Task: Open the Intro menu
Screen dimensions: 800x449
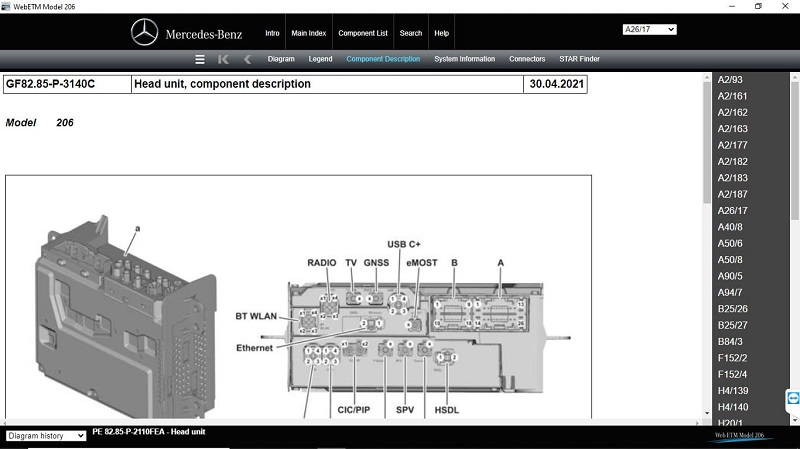Action: pos(272,33)
